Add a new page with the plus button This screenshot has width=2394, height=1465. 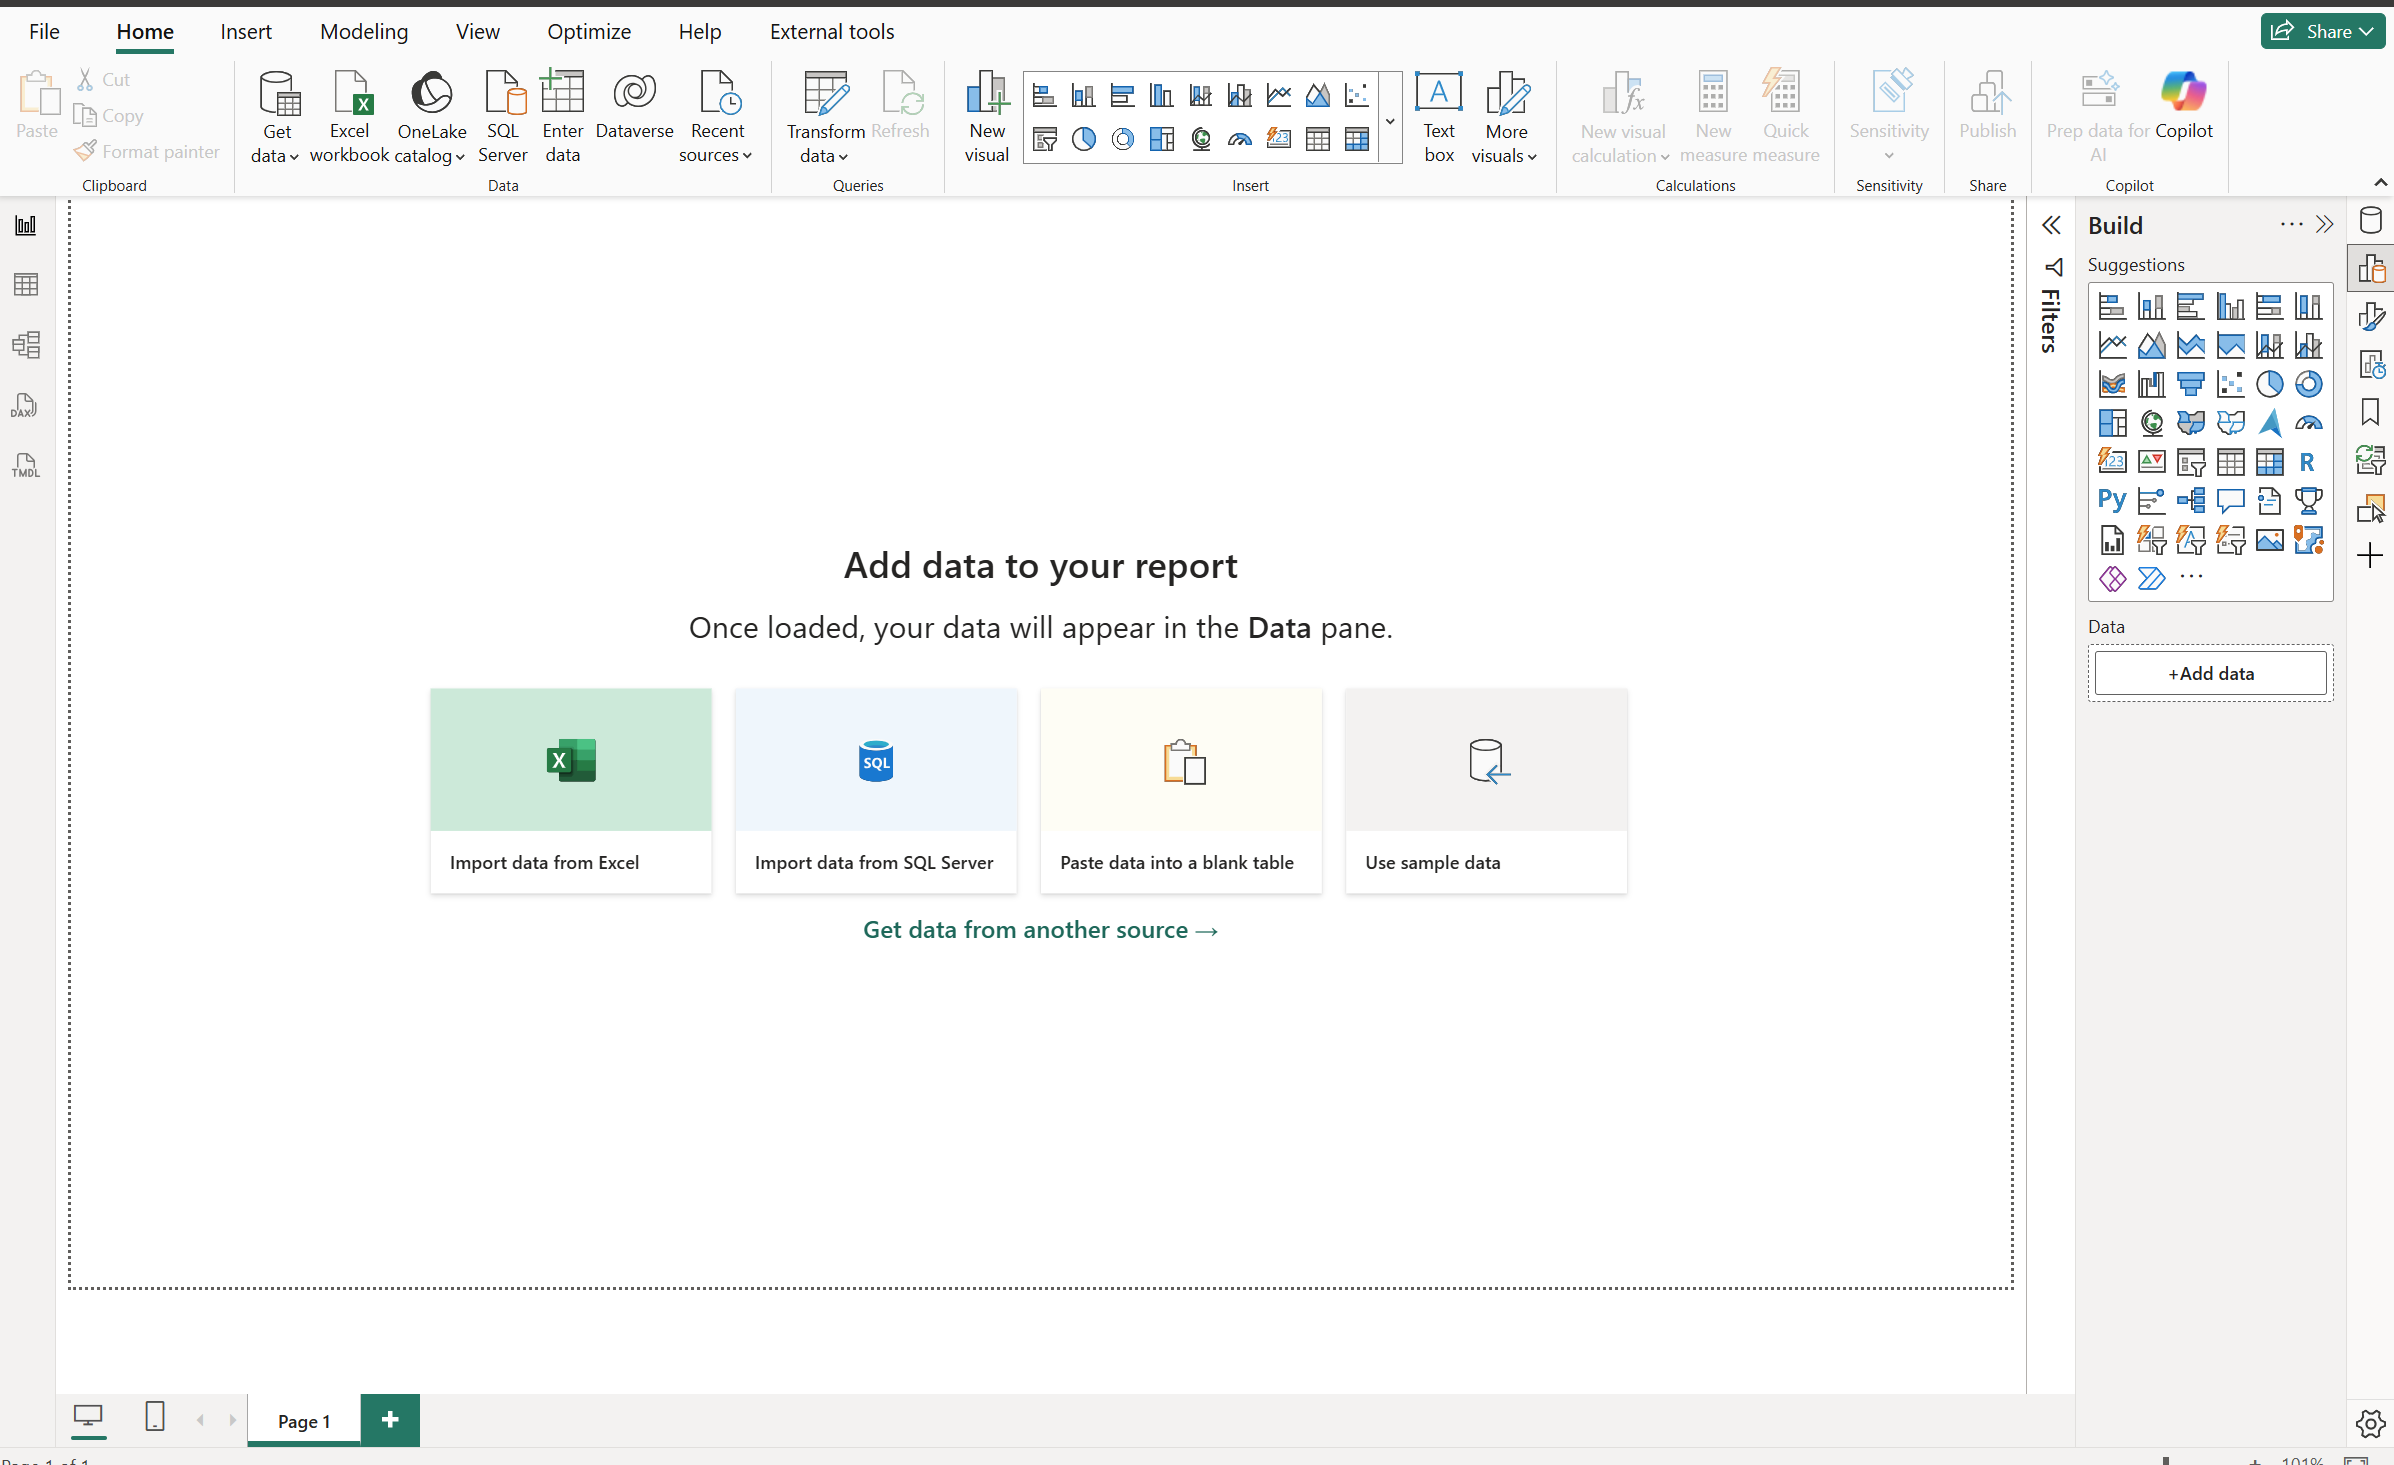[389, 1419]
